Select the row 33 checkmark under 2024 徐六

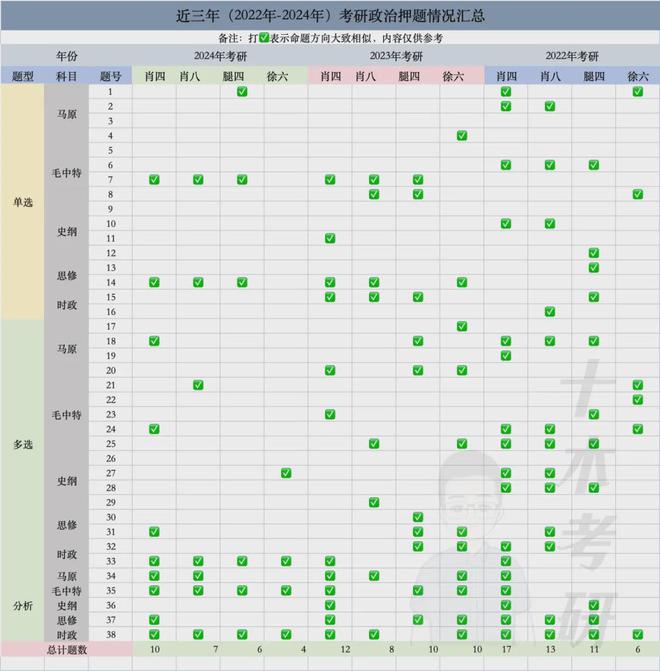coord(286,561)
